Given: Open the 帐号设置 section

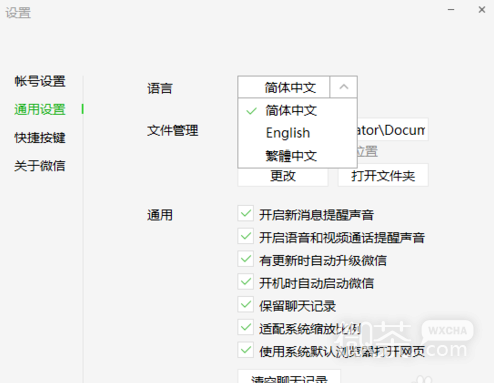Looking at the screenshot, I should (40, 81).
